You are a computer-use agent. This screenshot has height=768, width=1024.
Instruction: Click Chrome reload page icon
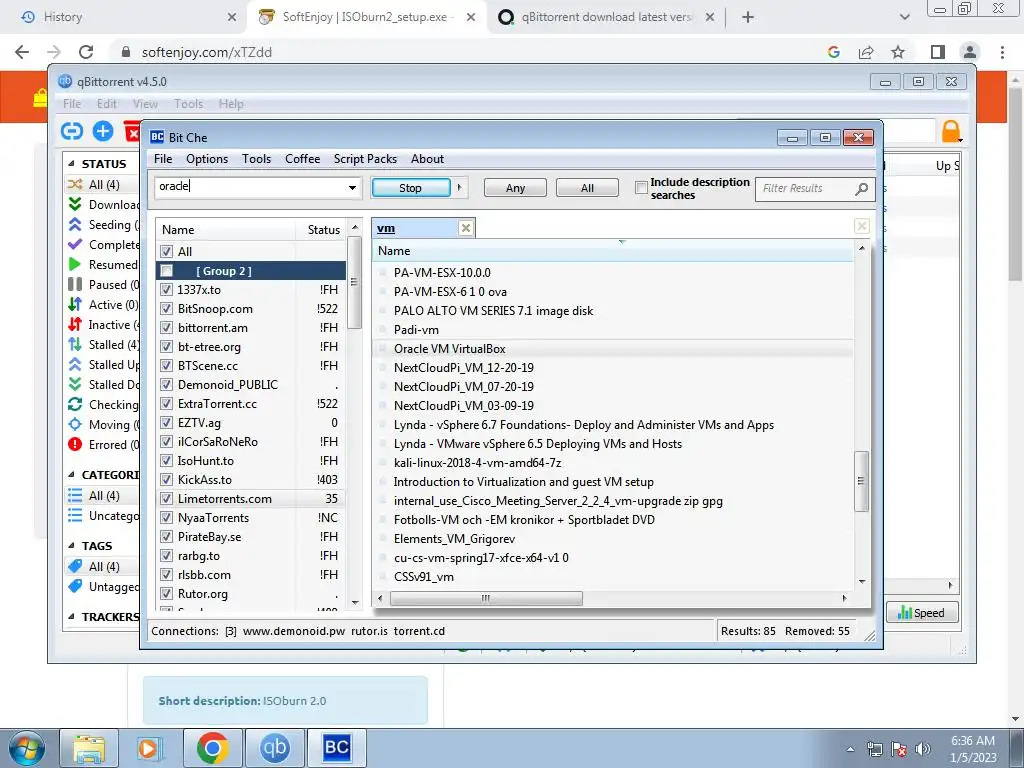click(86, 52)
